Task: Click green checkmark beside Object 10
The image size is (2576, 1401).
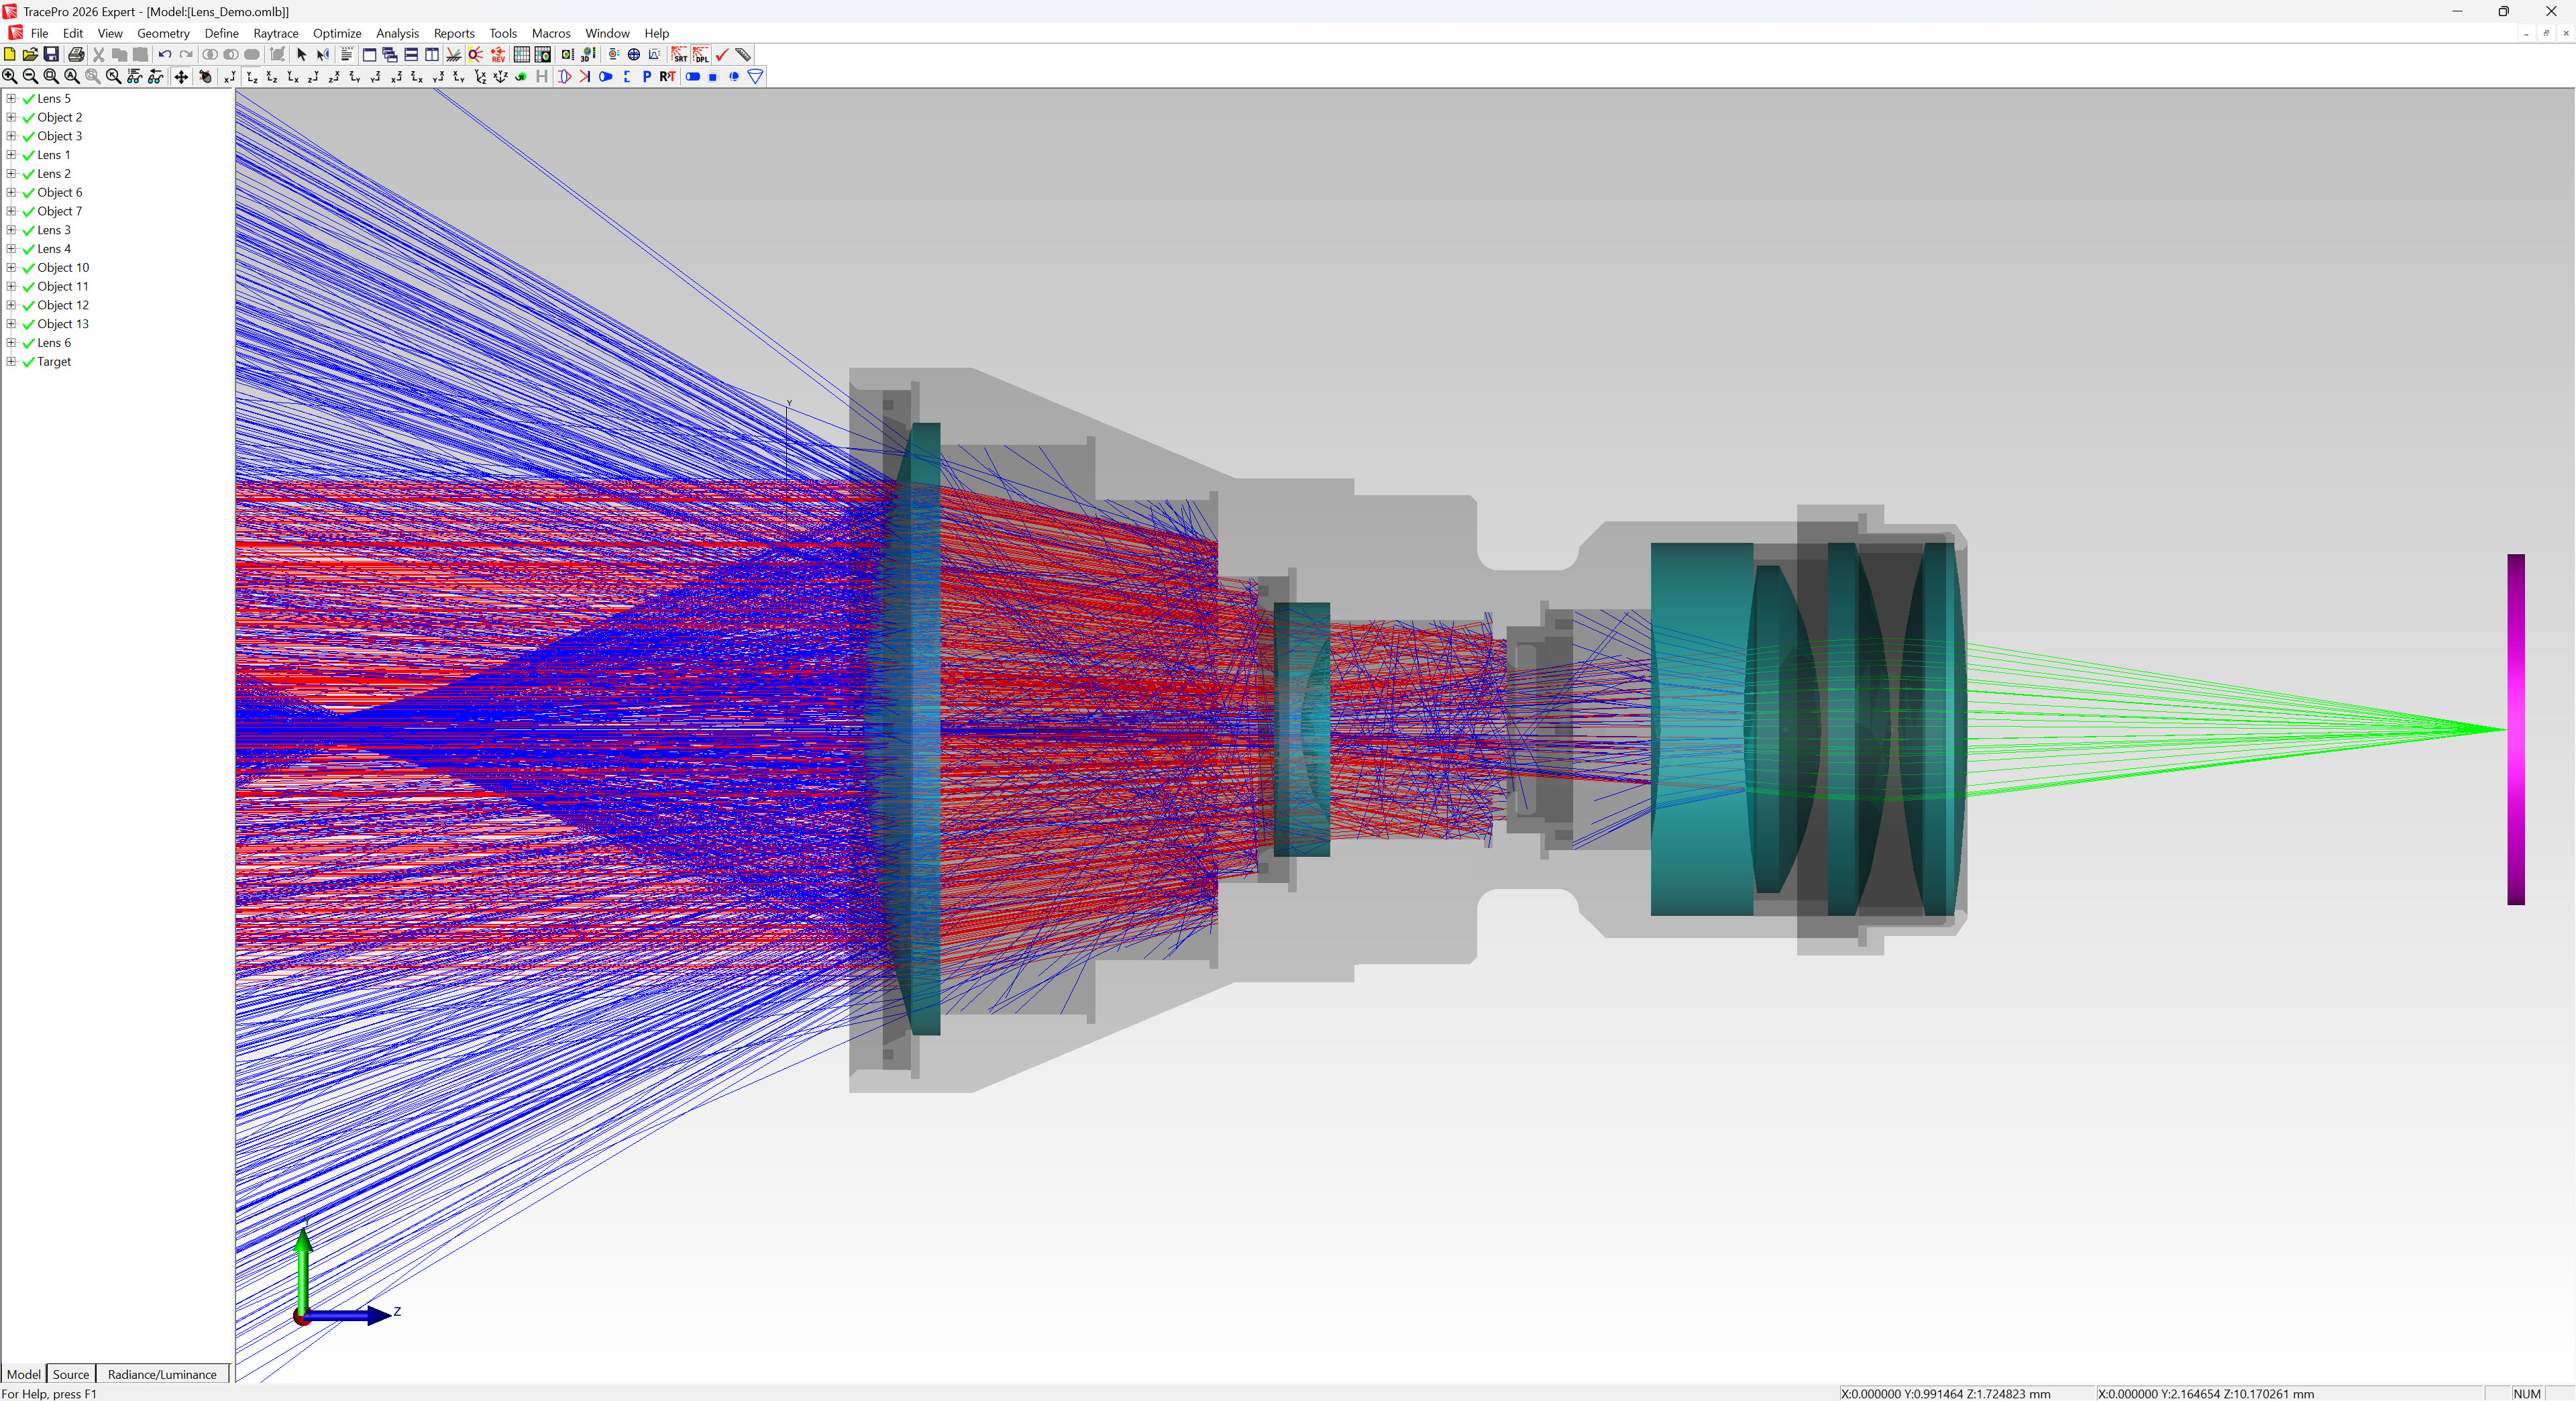Action: [x=28, y=268]
